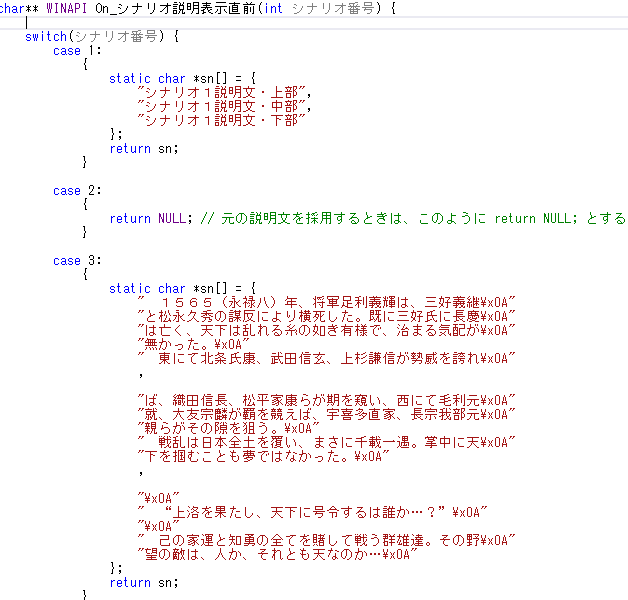Click the case 1: label
Screen dimensions: 628x600
click(70, 50)
